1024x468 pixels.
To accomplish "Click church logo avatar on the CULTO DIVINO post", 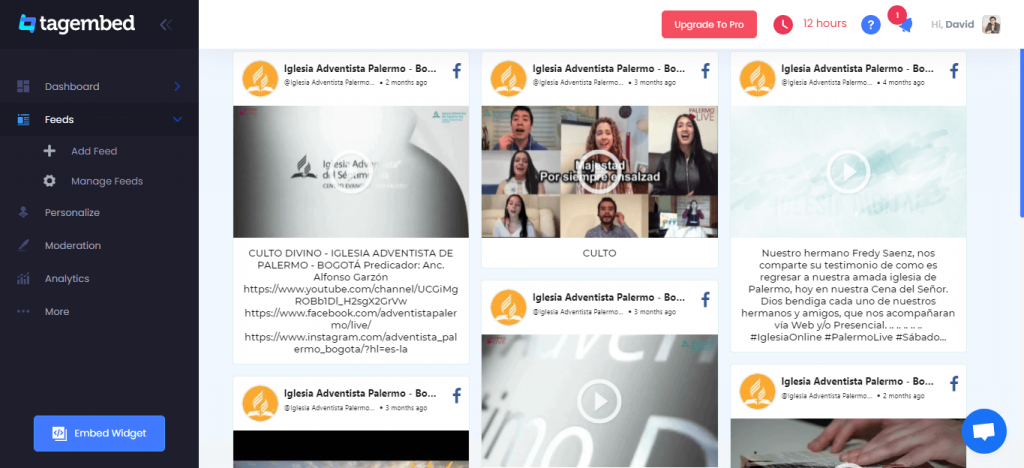I will (x=261, y=78).
